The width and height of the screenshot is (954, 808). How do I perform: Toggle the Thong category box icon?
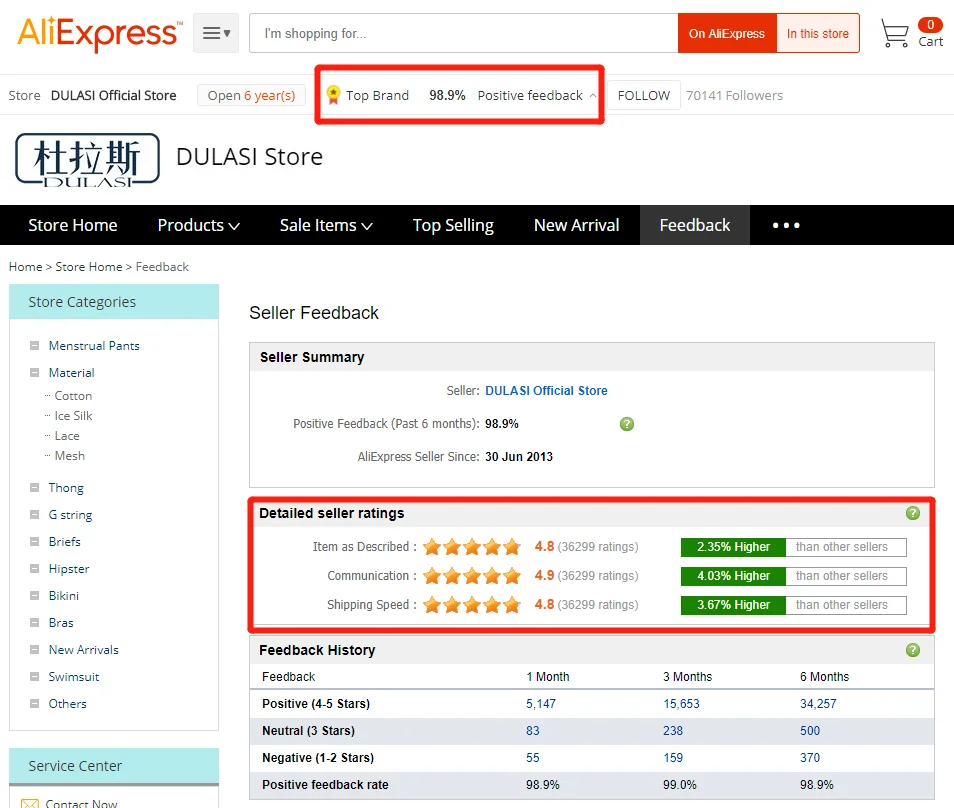pos(35,487)
